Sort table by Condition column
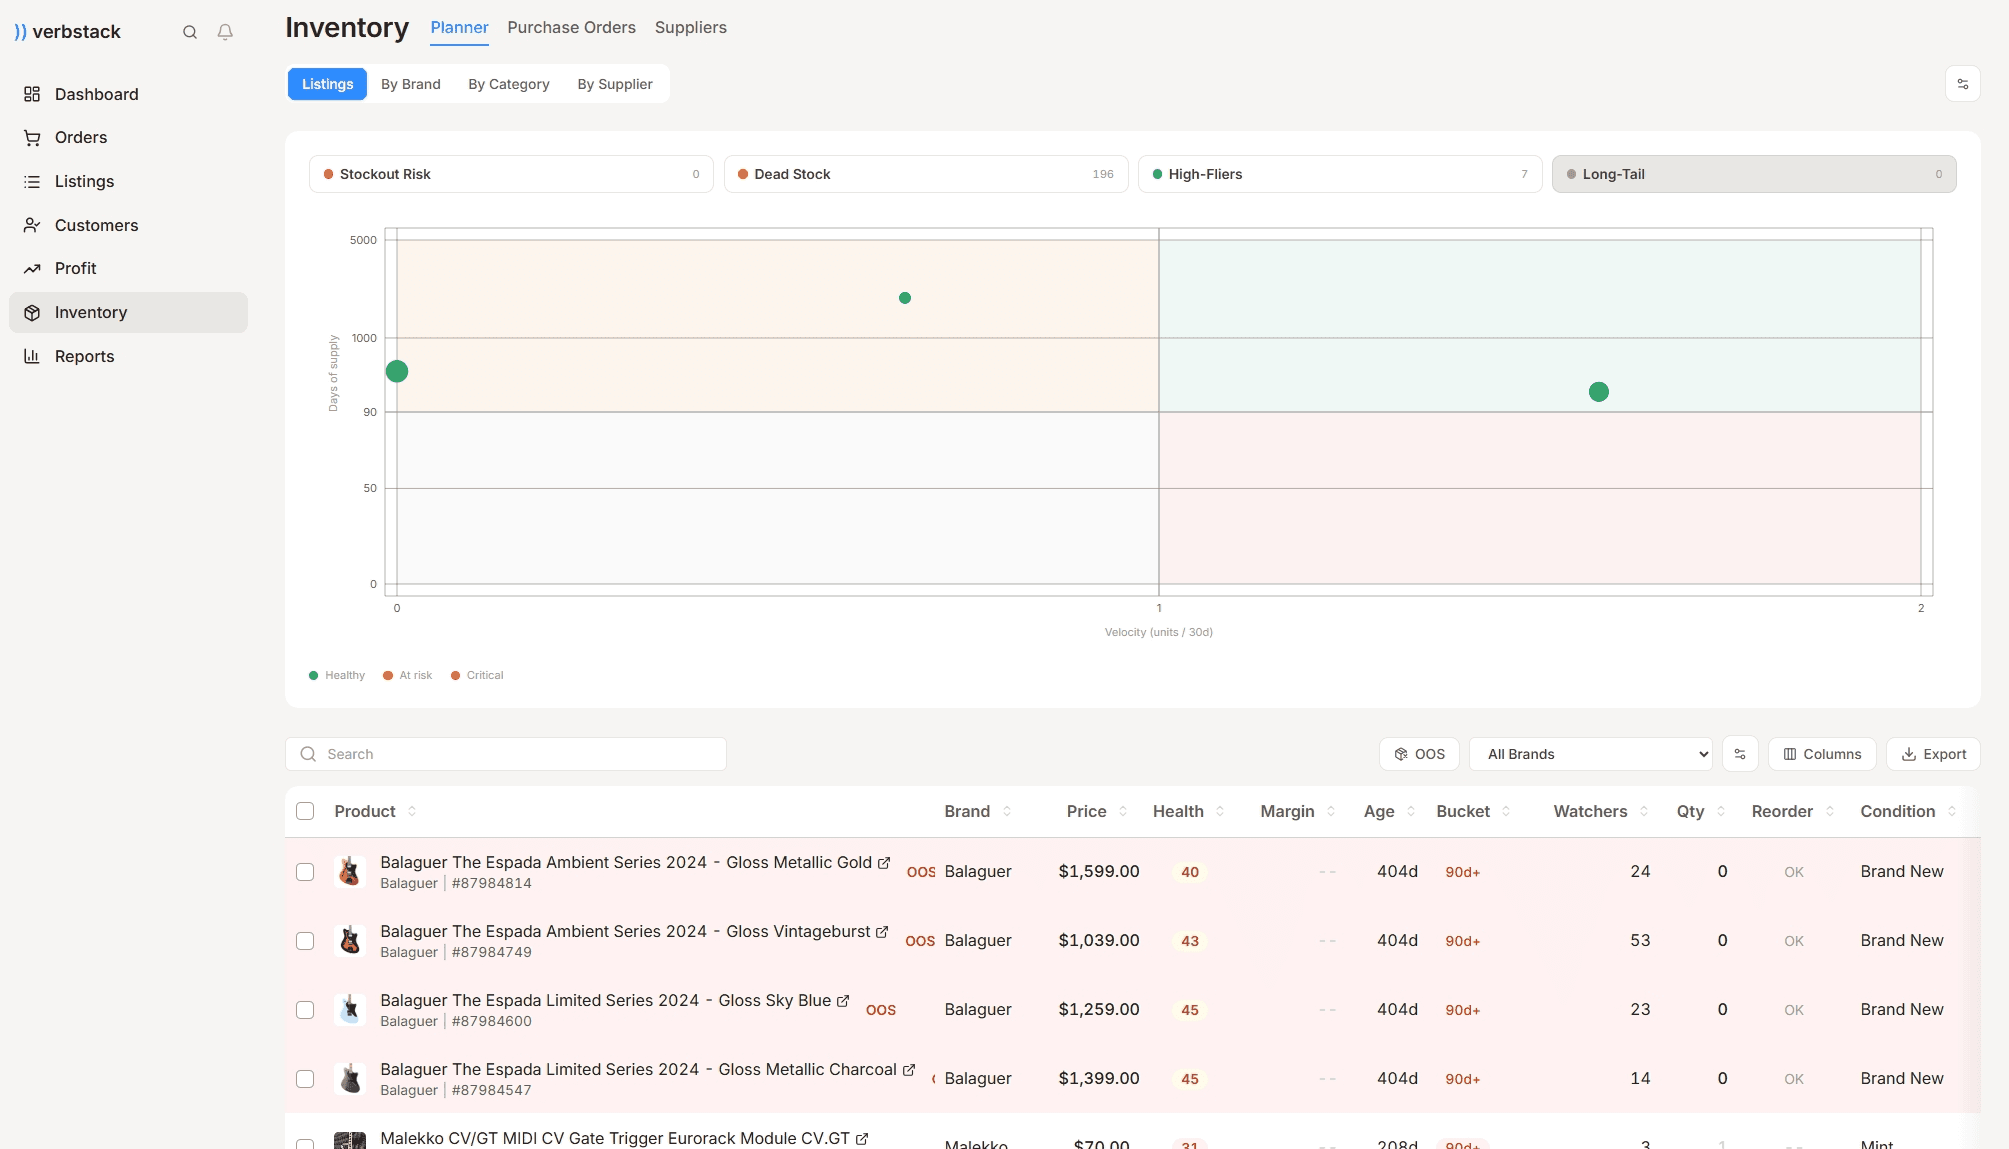The height and width of the screenshot is (1149, 2009). coord(1907,811)
